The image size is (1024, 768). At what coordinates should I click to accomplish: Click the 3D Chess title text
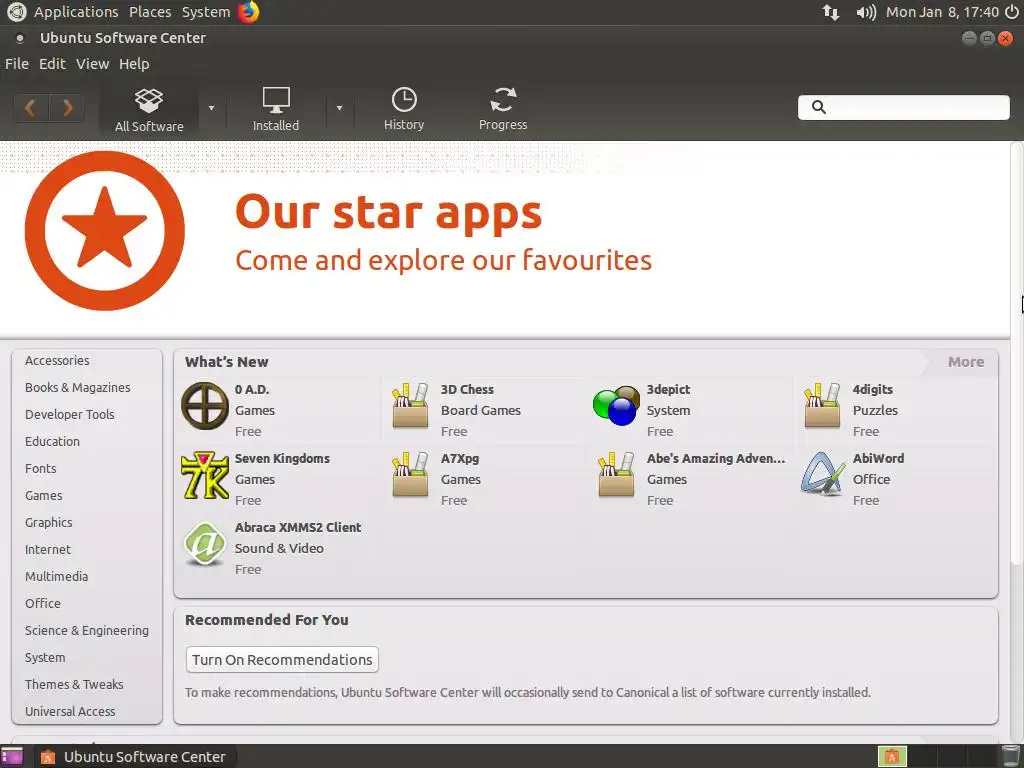[x=467, y=389]
